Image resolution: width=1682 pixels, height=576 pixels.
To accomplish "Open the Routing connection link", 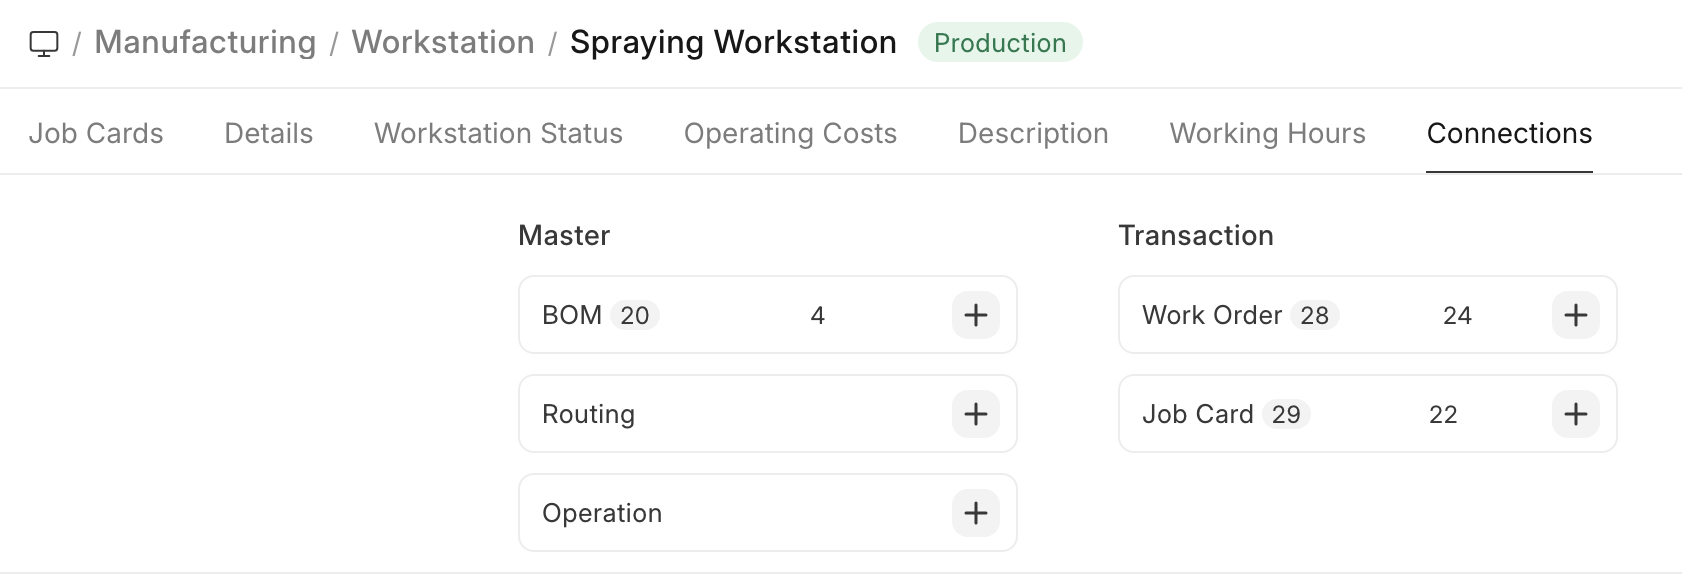I will click(588, 414).
